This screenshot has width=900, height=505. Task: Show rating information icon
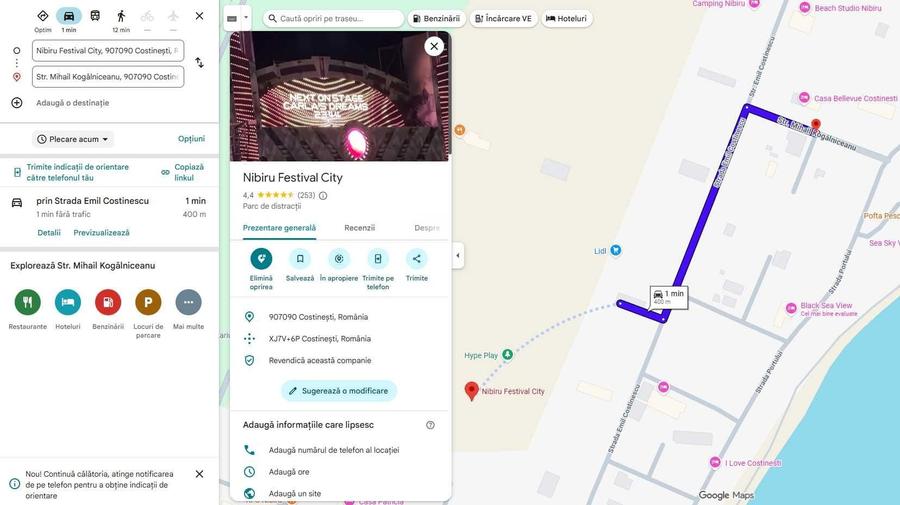(x=323, y=196)
